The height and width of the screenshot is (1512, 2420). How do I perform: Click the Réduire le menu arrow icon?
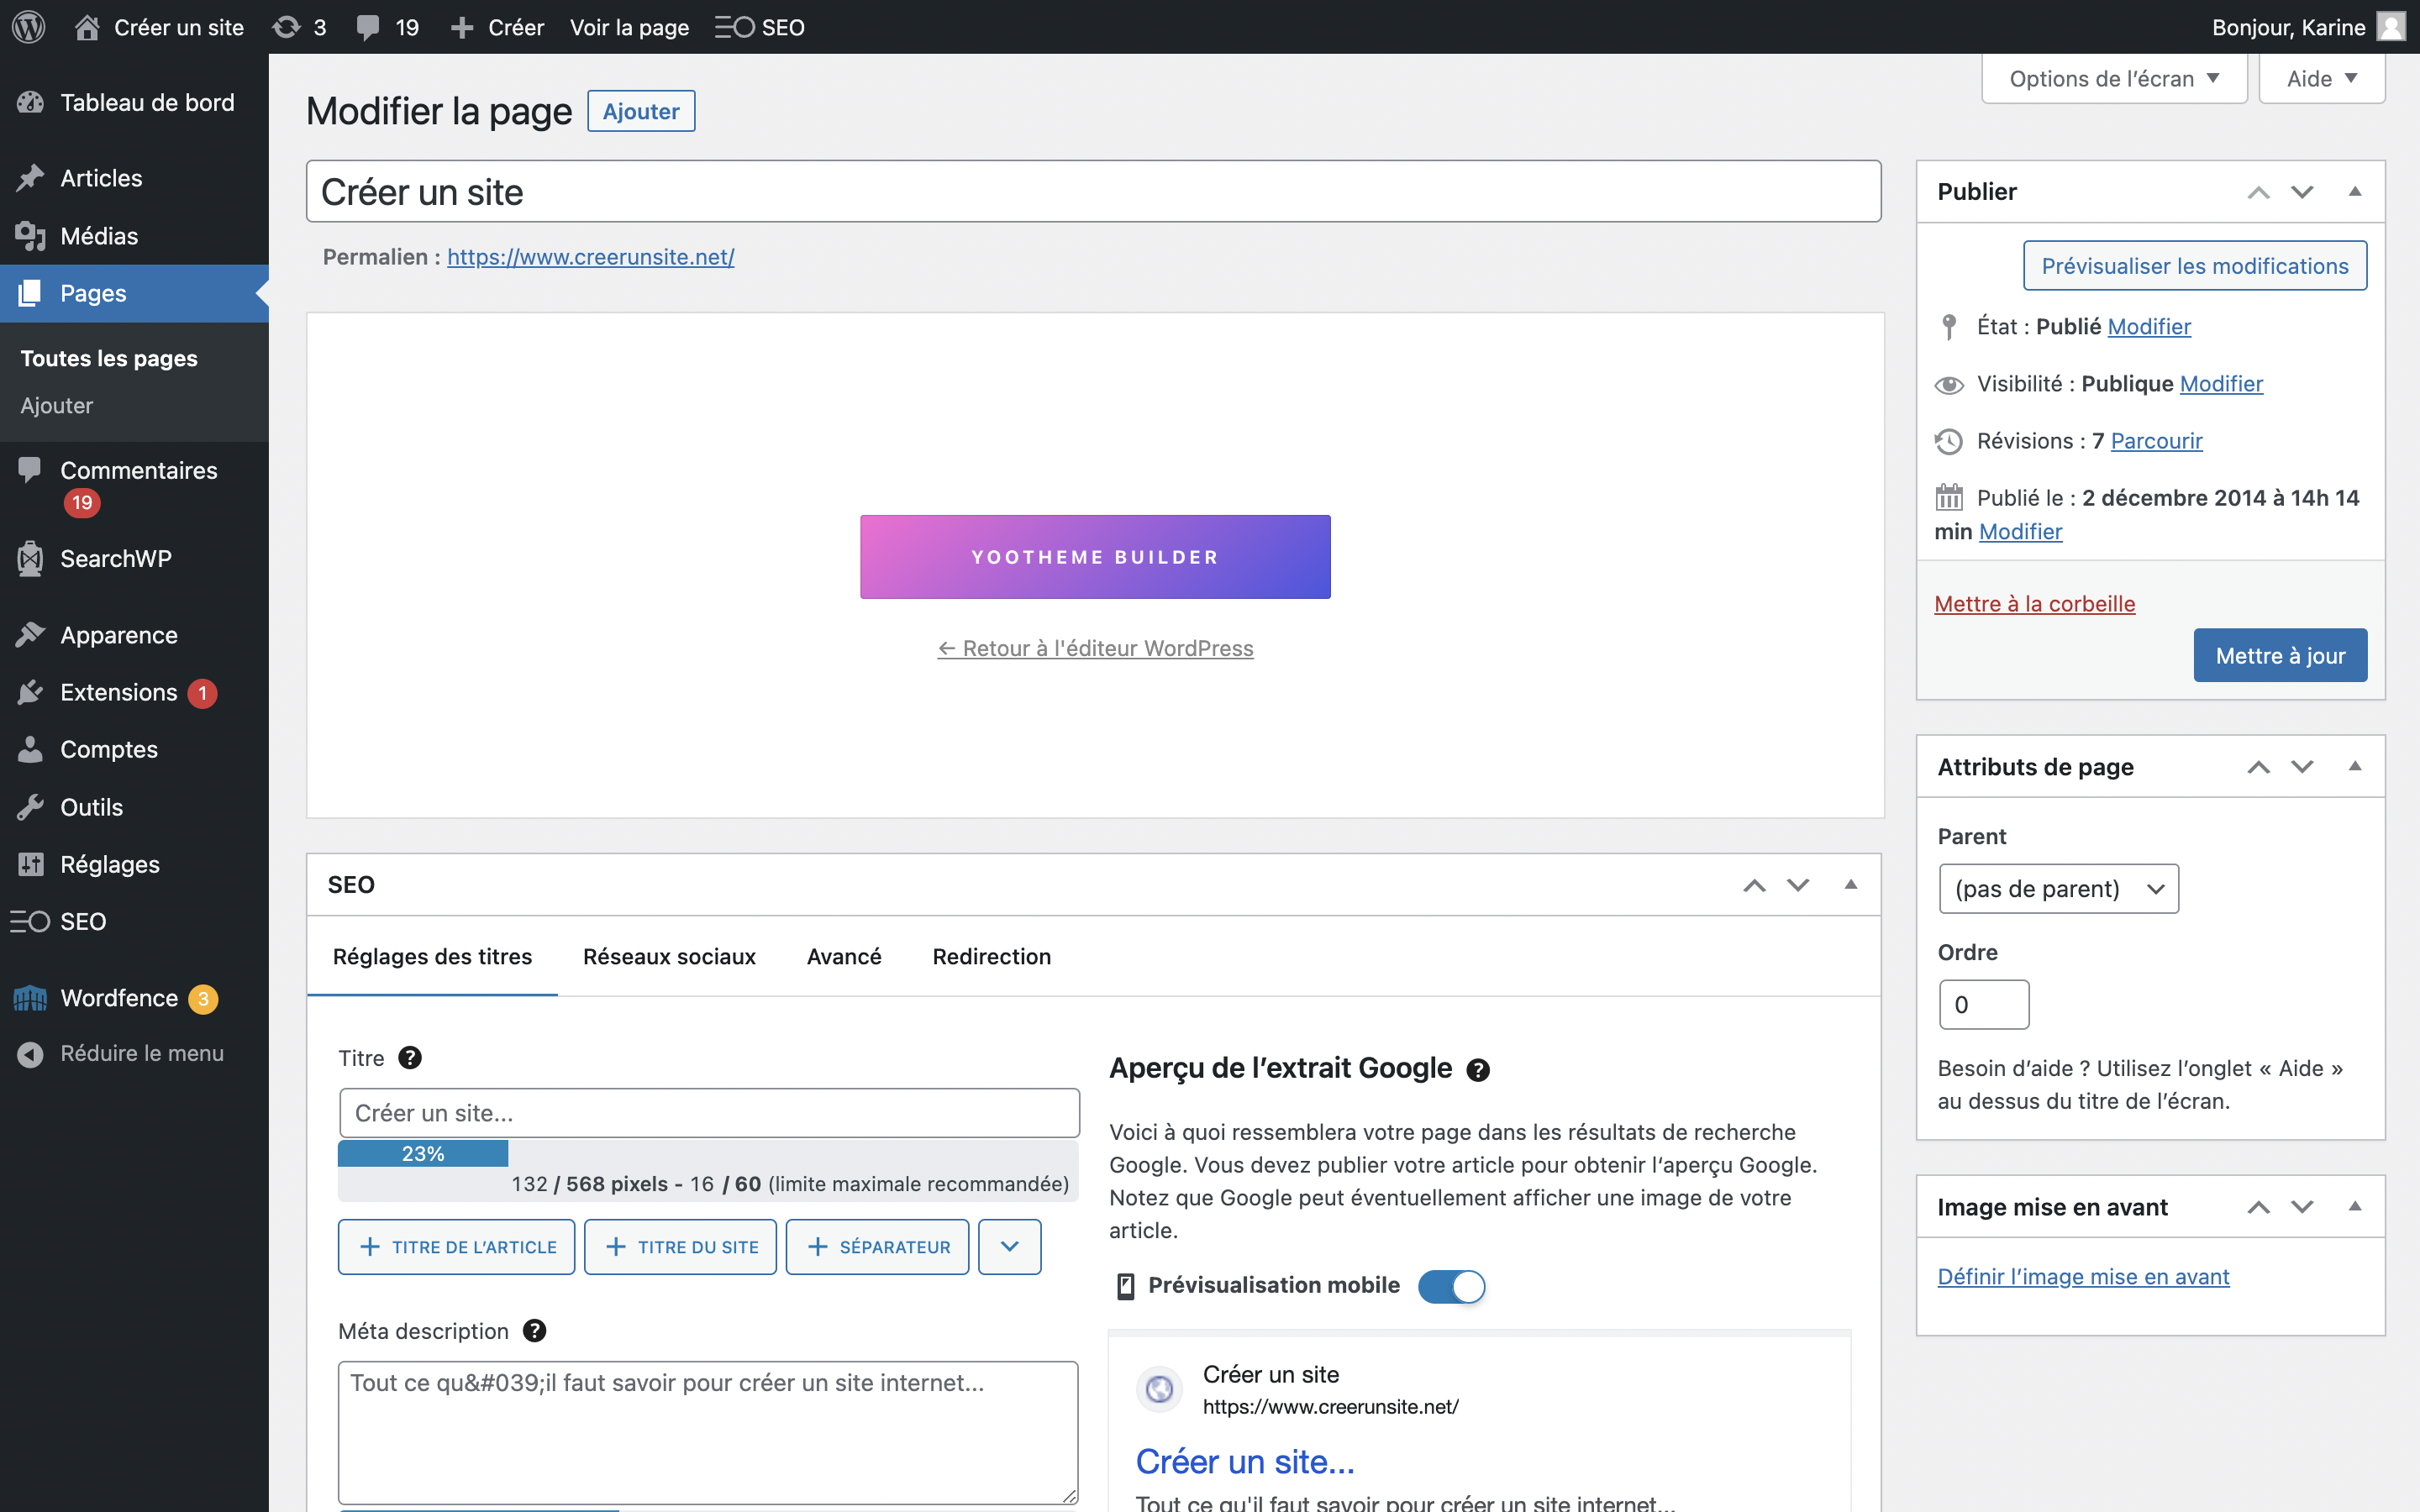(30, 1054)
